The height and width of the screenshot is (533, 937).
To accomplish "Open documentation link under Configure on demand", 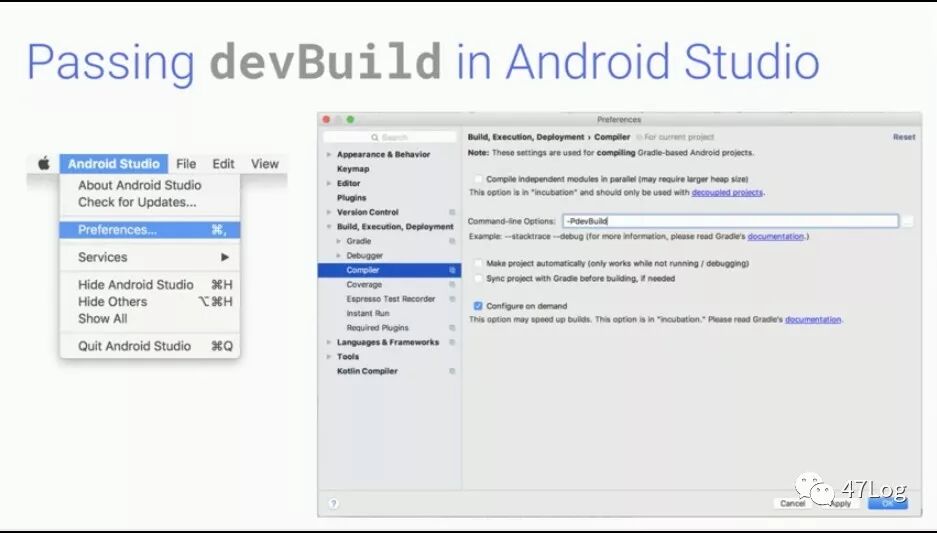I will pos(813,320).
